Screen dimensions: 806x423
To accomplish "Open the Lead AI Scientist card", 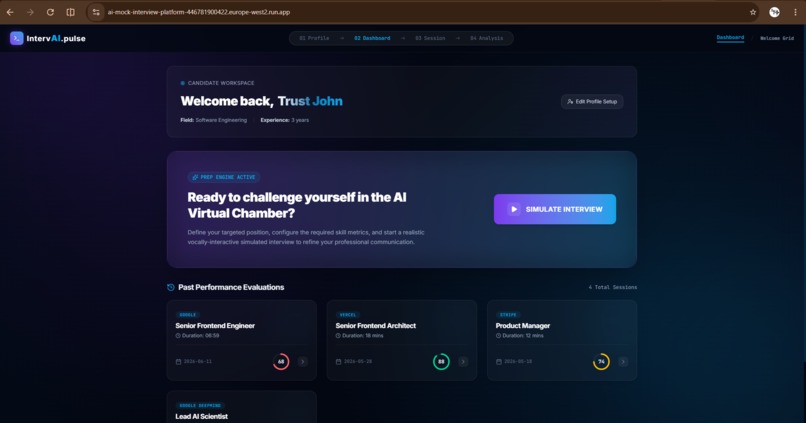I will 242,407.
